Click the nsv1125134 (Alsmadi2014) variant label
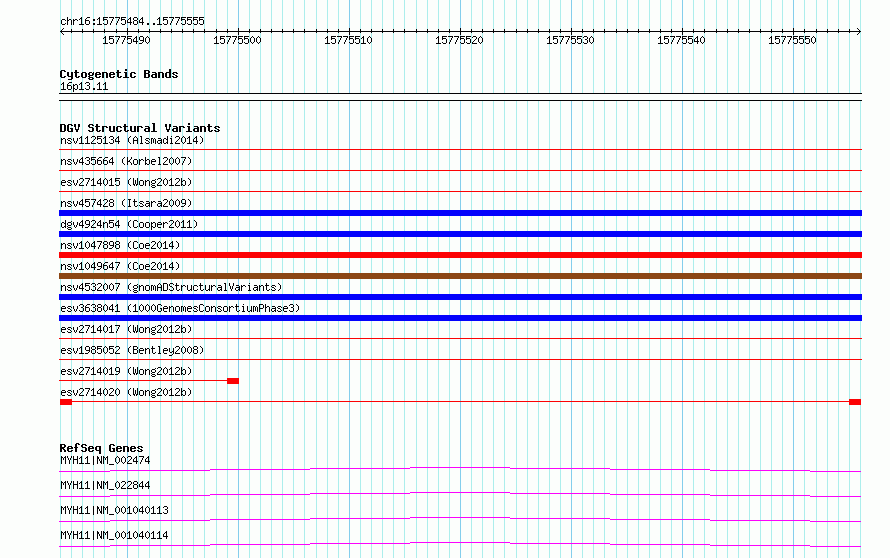The image size is (890, 558). point(132,140)
